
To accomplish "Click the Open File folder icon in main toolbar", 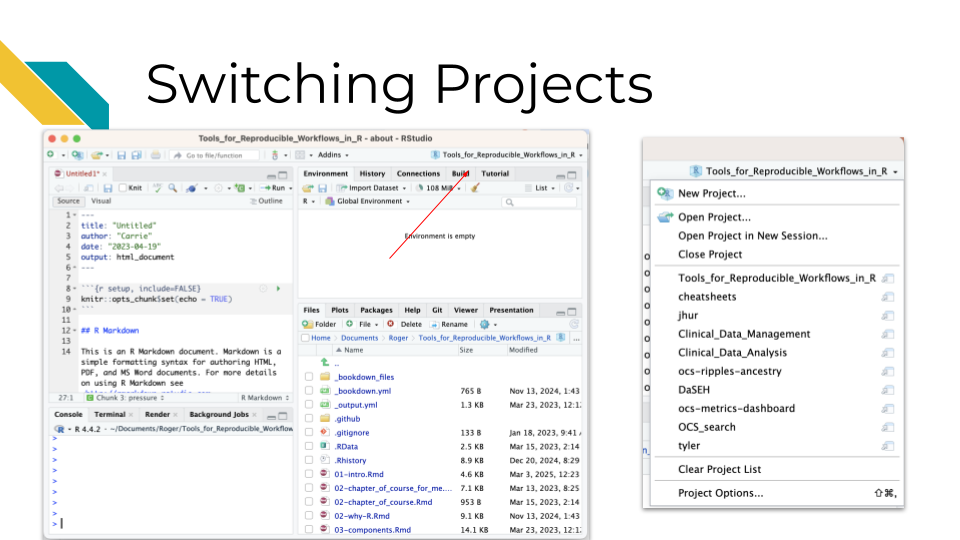I will click(97, 155).
